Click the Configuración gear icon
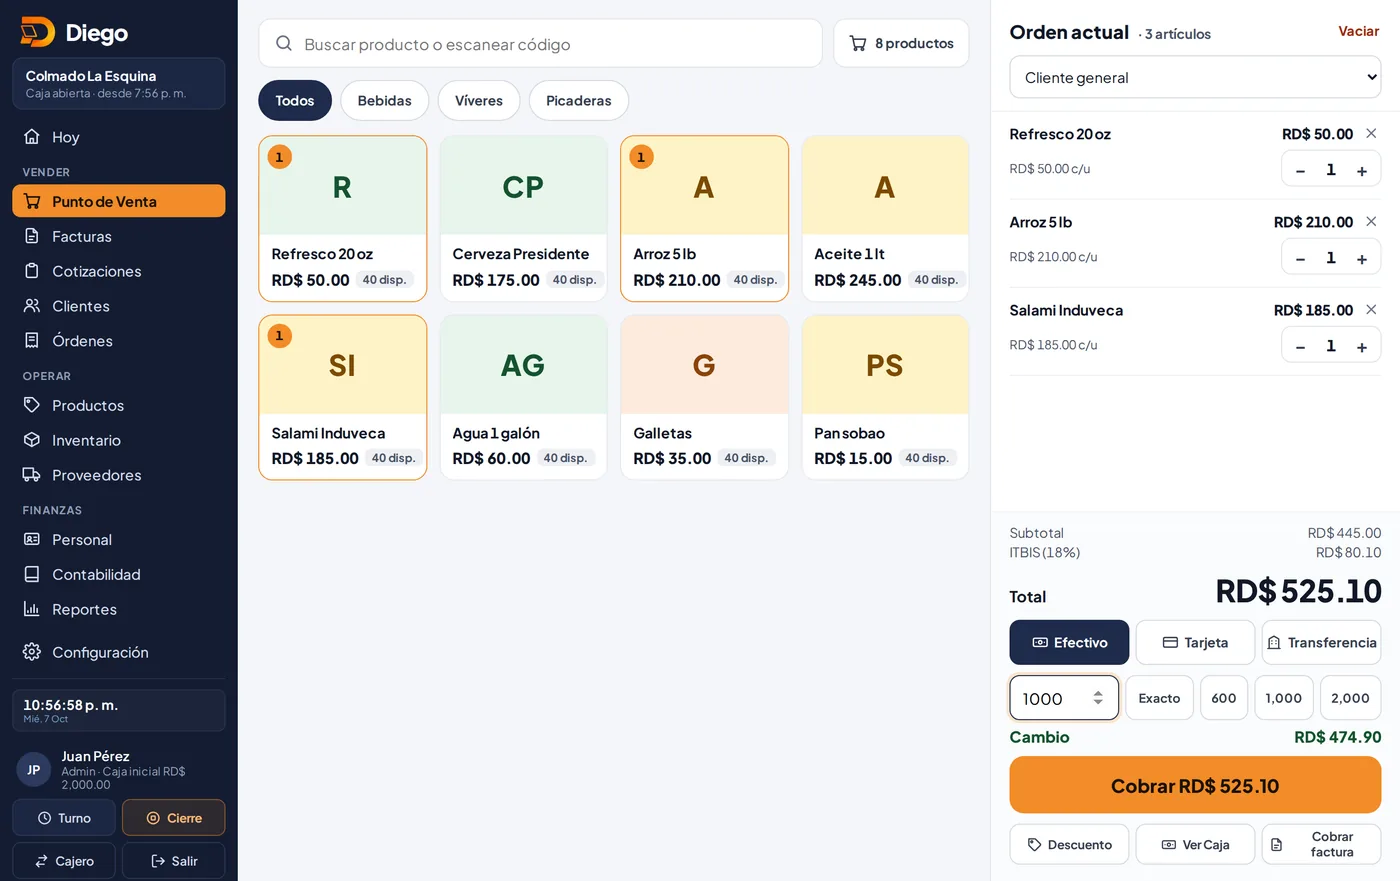 click(x=32, y=652)
